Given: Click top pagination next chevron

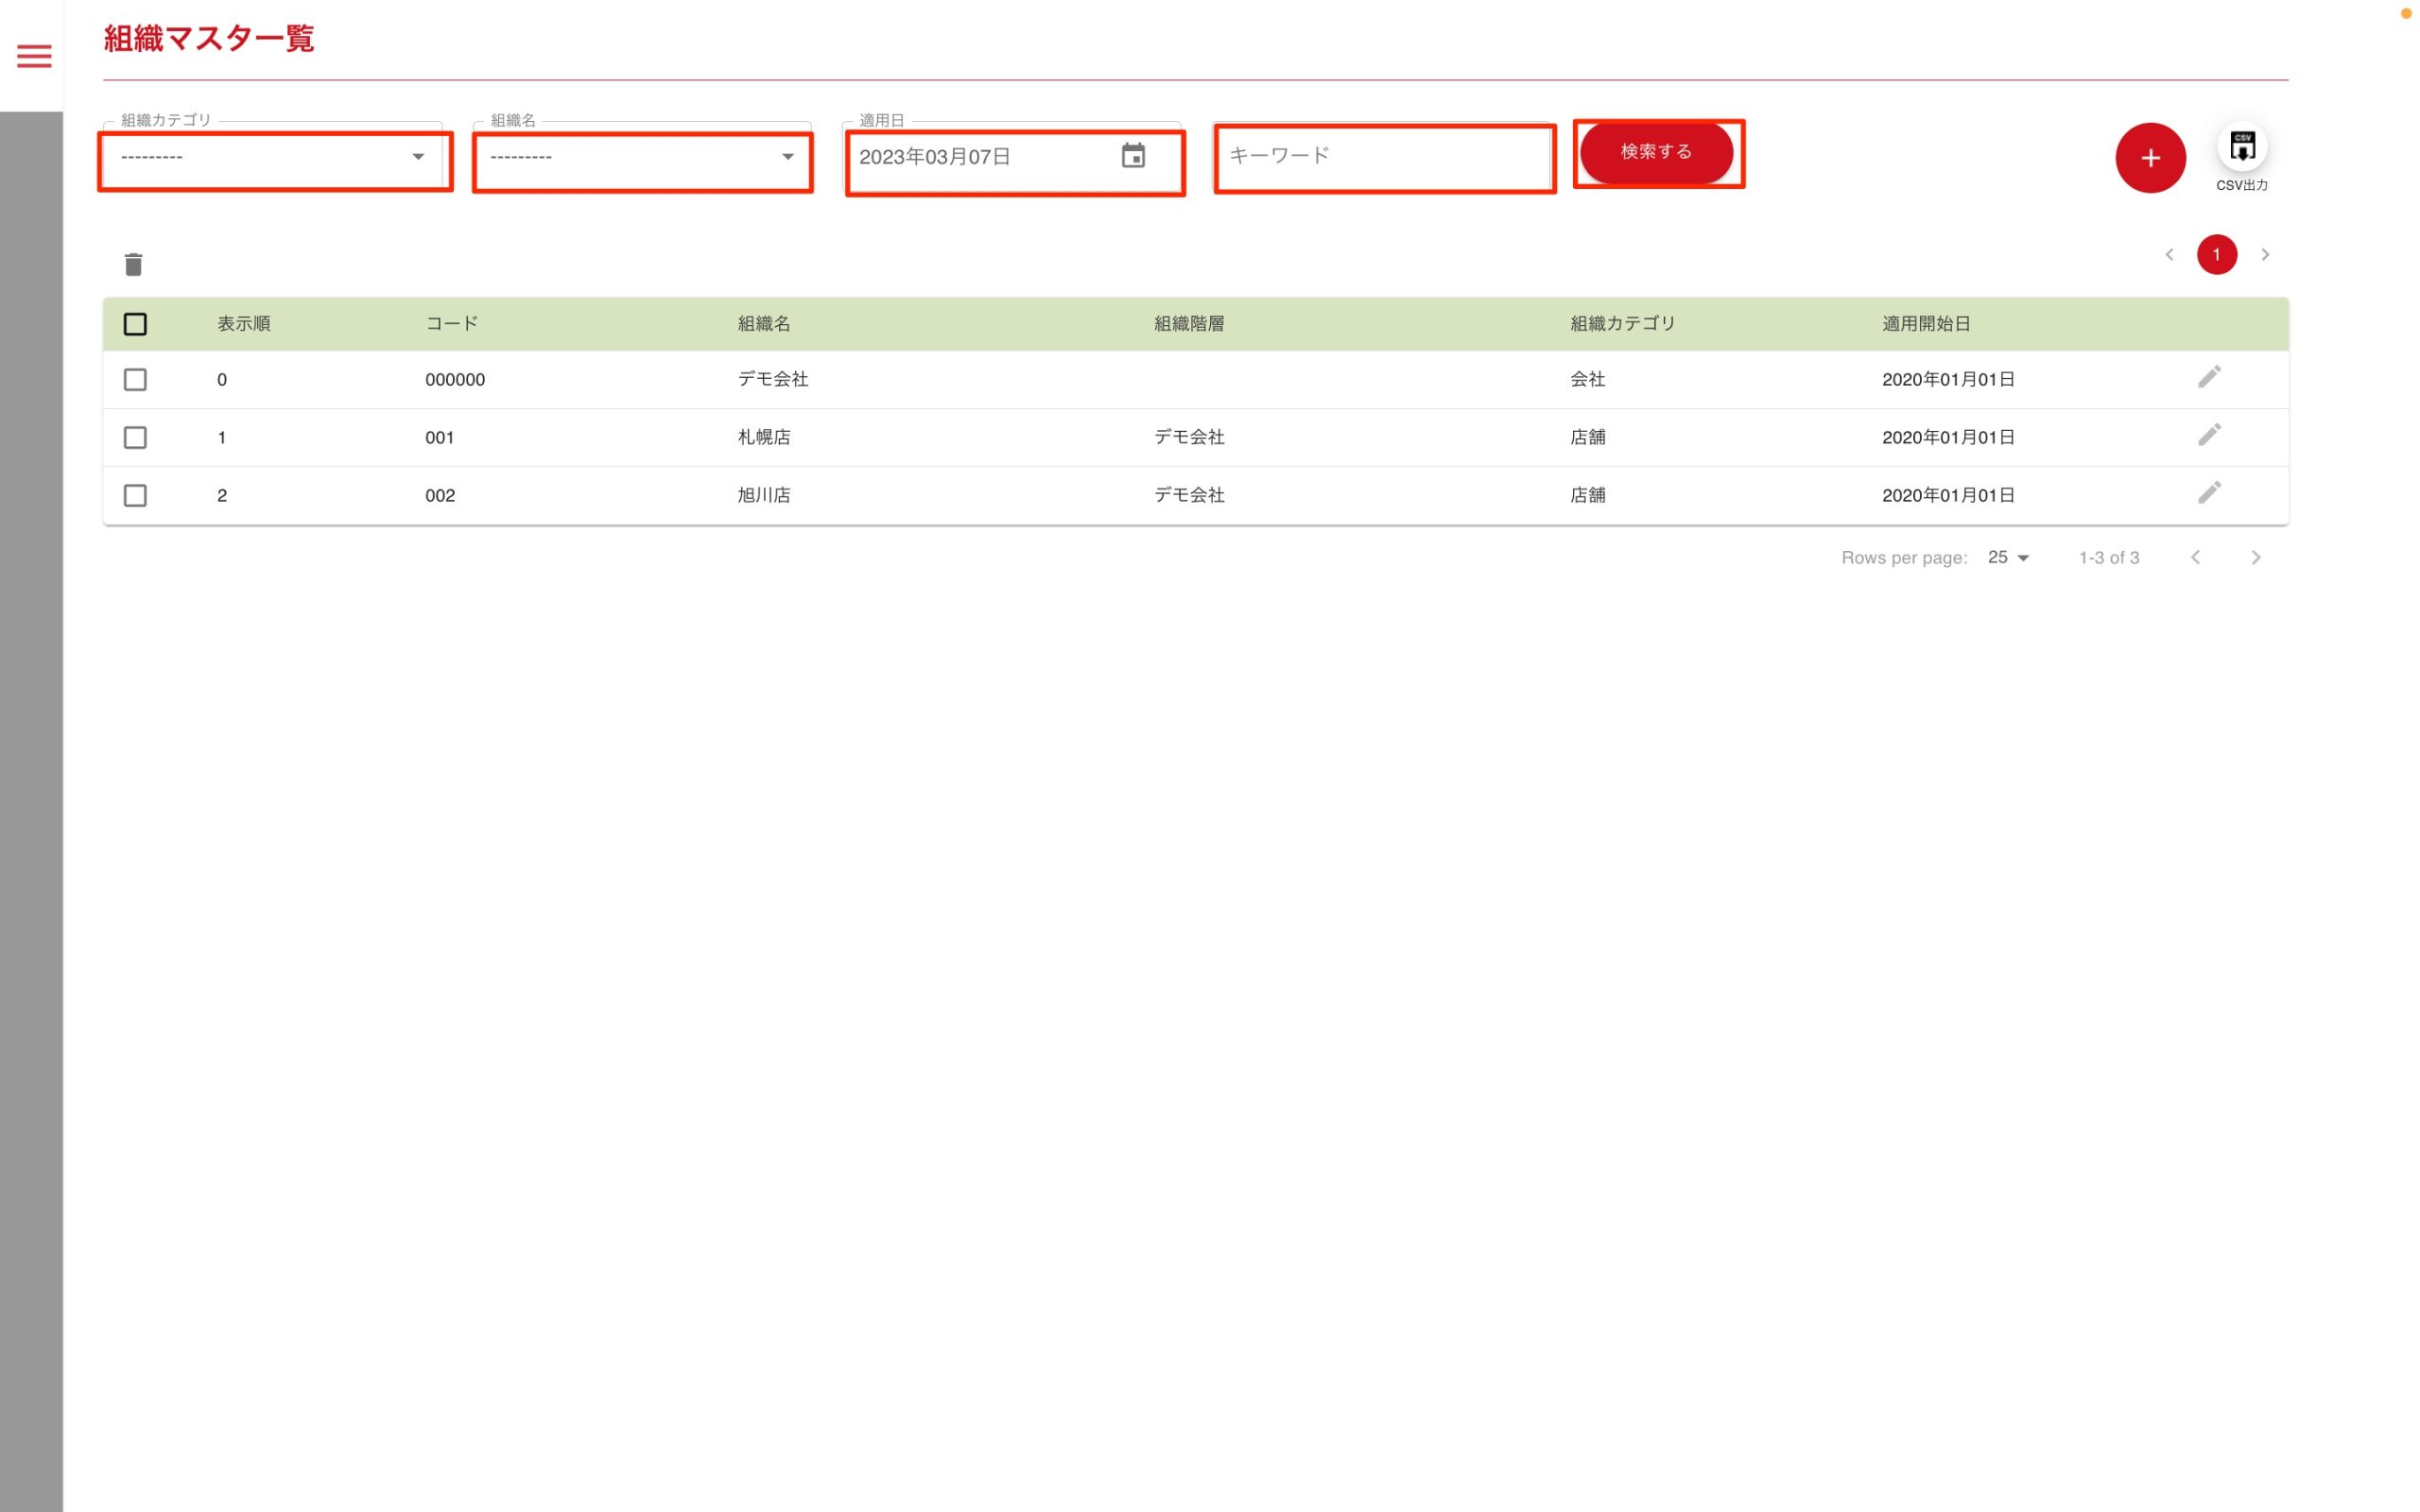Looking at the screenshot, I should click(2265, 255).
